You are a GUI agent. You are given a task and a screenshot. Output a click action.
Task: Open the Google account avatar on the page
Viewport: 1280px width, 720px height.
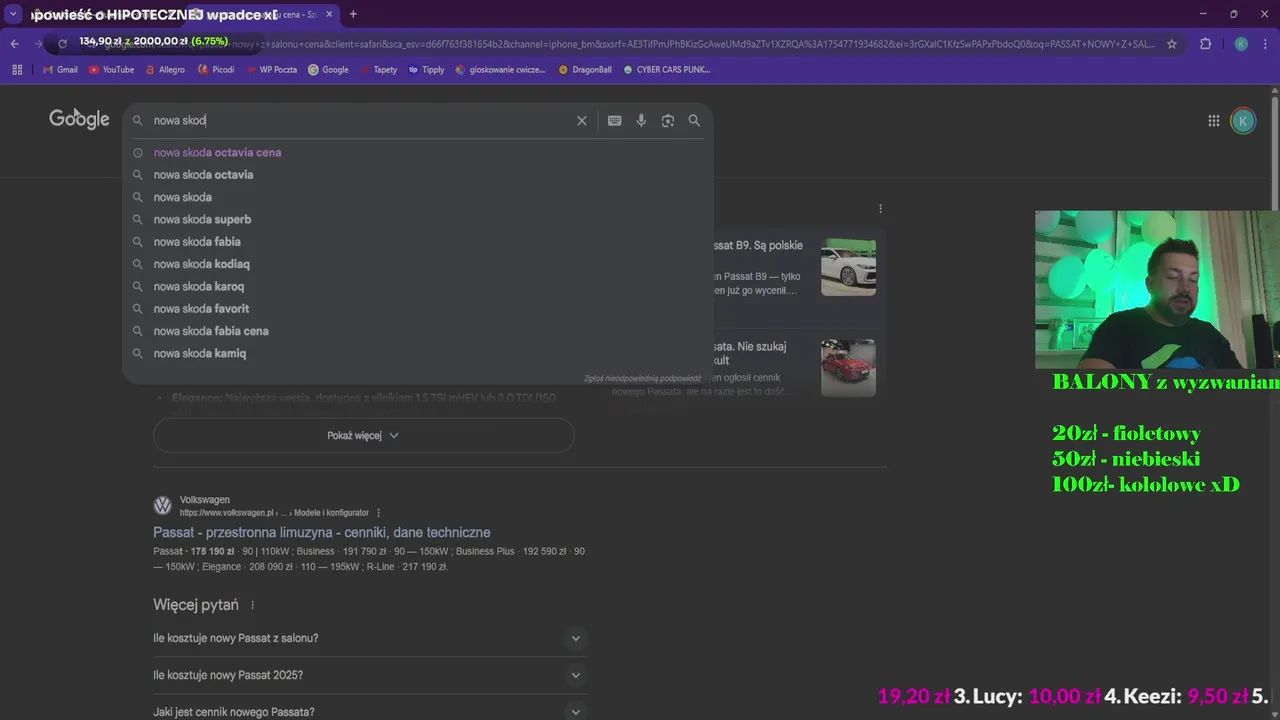(1243, 121)
